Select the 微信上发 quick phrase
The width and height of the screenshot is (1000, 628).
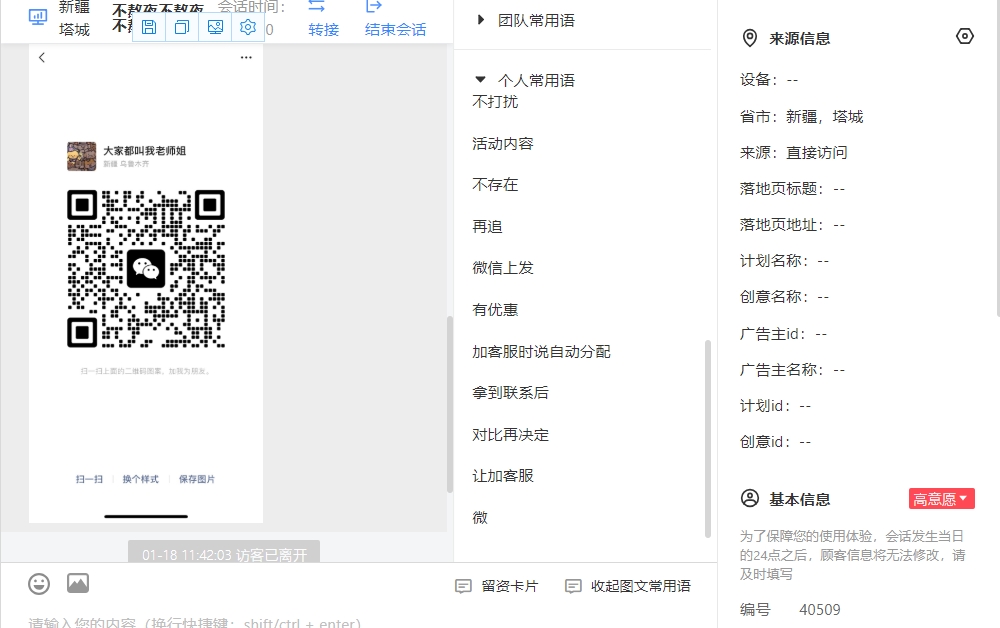pyautogui.click(x=503, y=268)
